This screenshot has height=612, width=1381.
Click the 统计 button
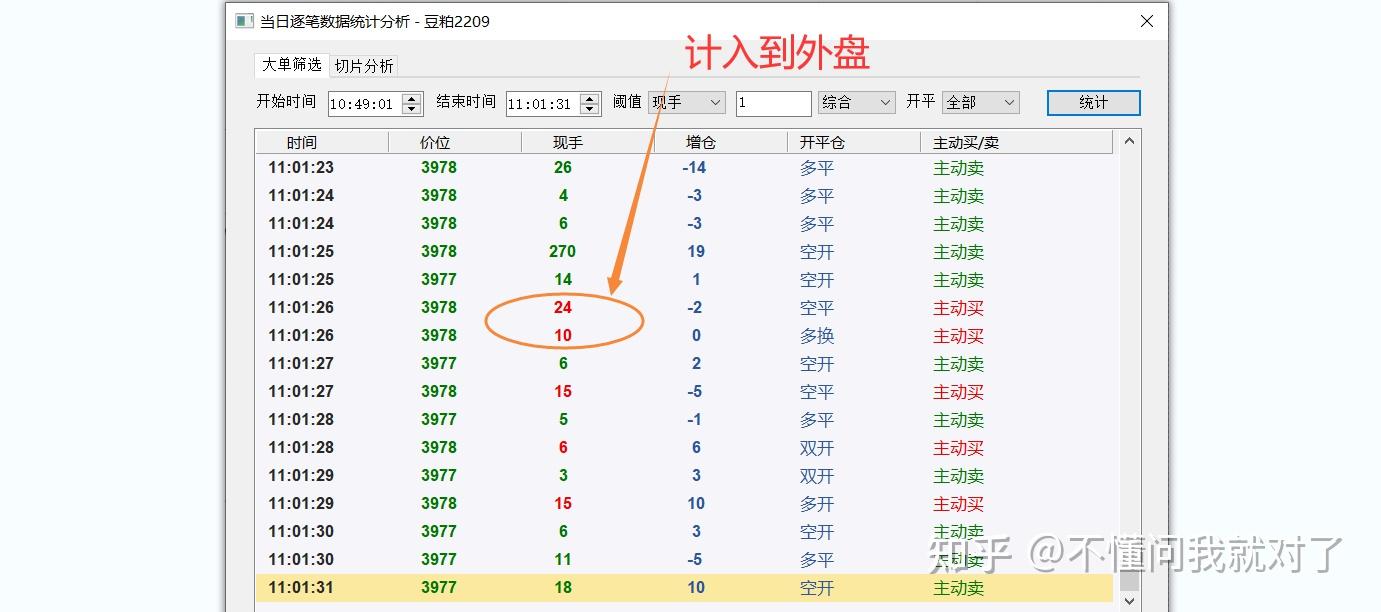pos(1094,102)
